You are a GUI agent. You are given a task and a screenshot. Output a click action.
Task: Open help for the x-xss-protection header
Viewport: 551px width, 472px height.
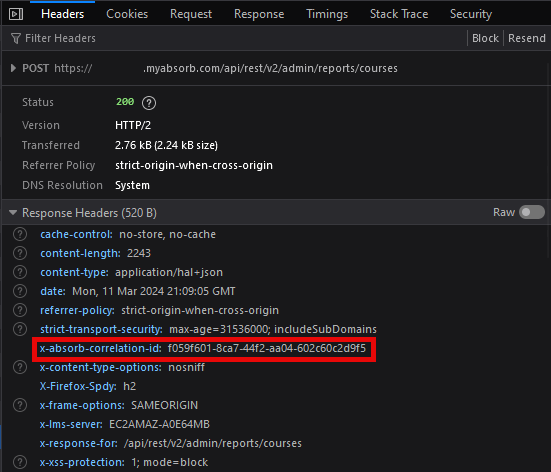(20, 462)
